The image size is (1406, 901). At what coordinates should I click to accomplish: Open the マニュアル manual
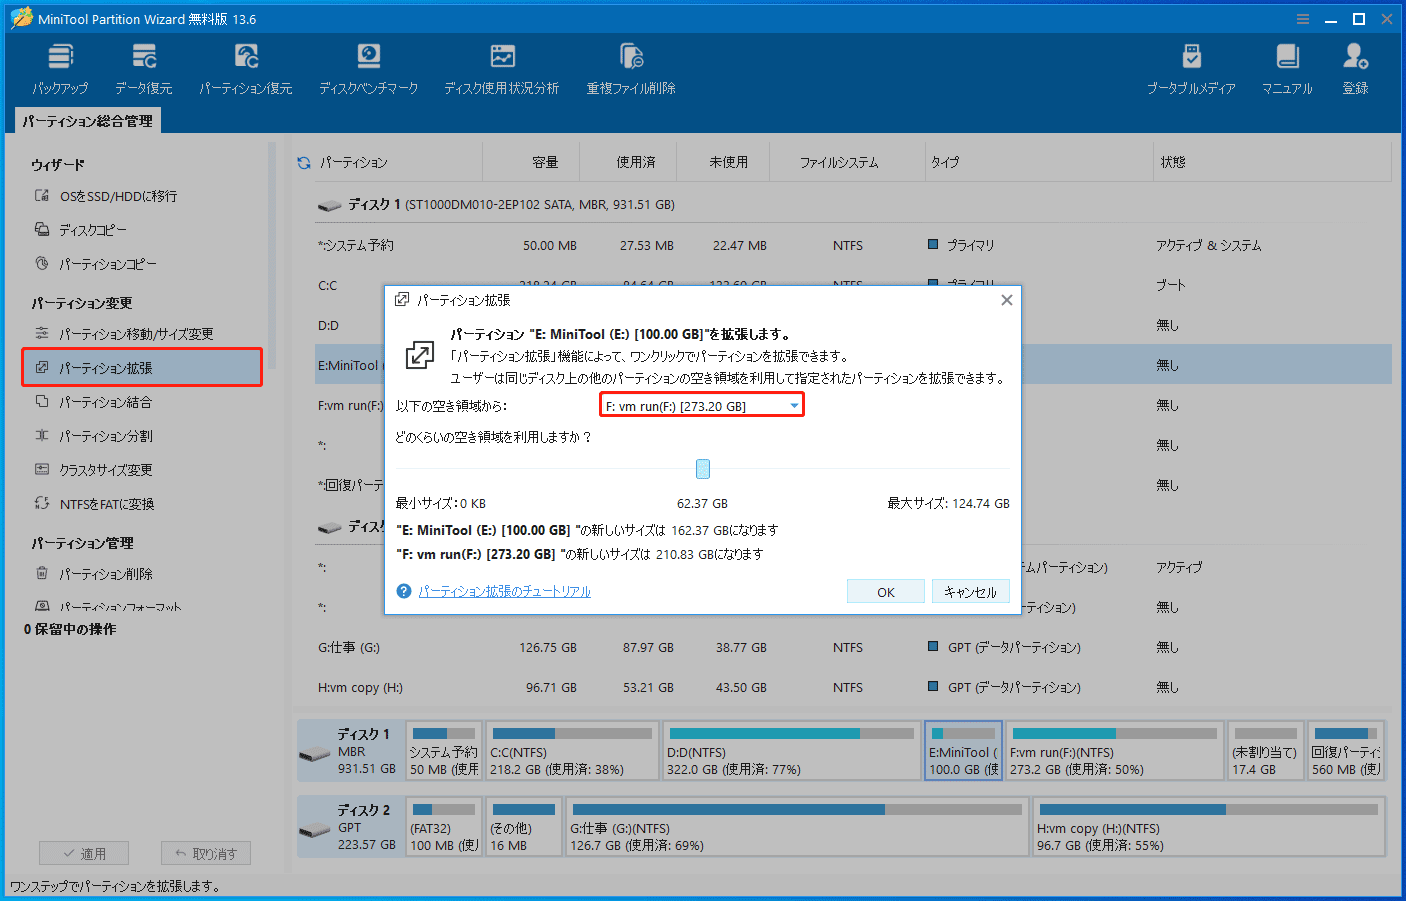[x=1287, y=69]
